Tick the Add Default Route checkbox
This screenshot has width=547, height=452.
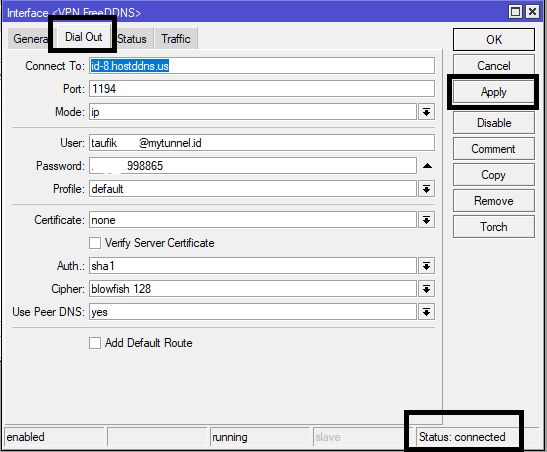[x=95, y=343]
